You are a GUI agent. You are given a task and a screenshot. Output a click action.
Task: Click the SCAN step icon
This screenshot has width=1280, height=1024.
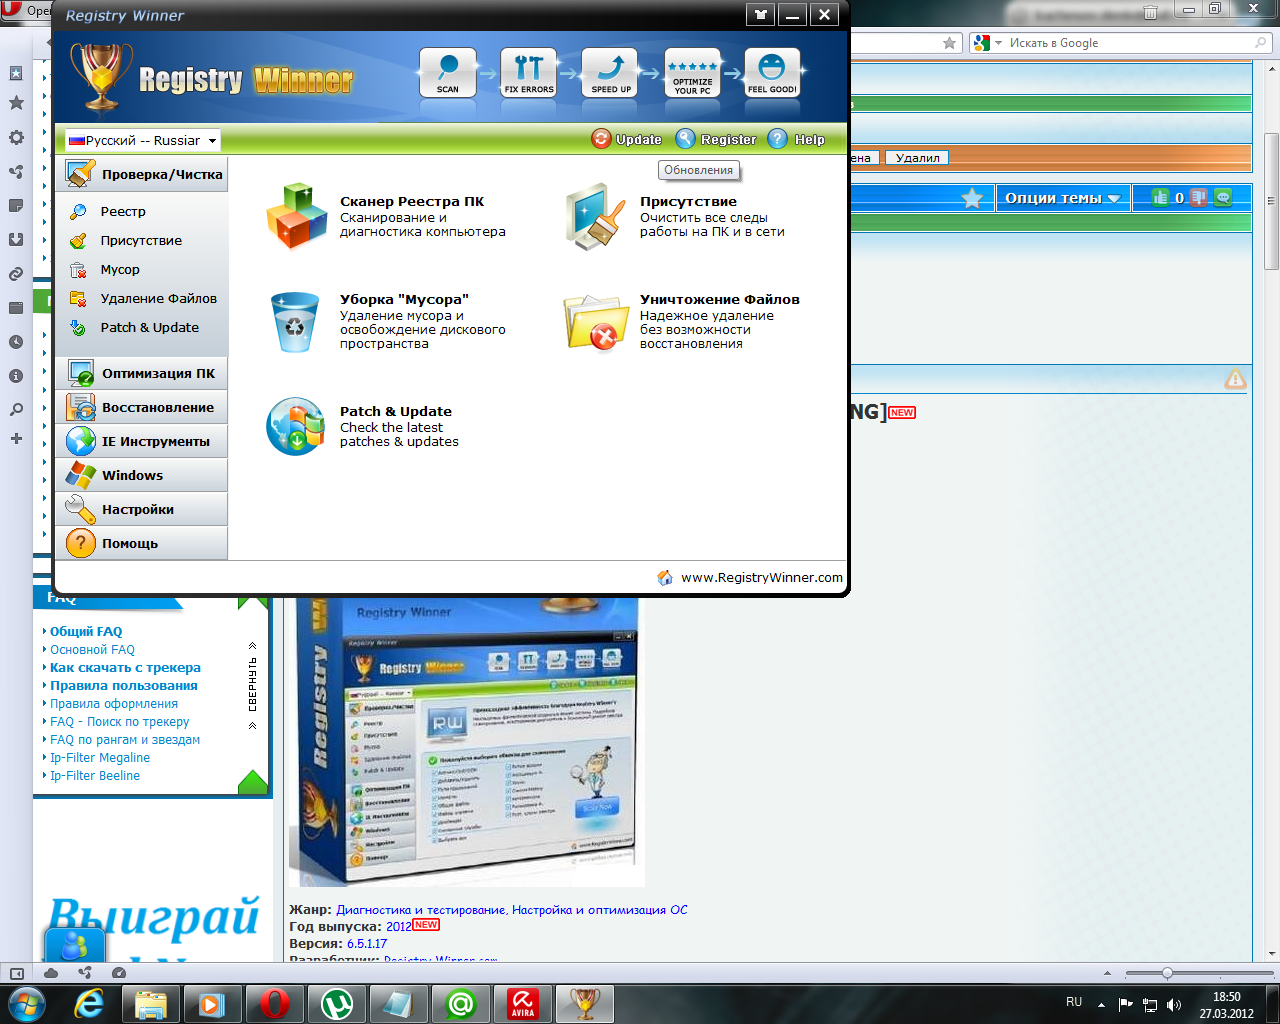[x=447, y=72]
